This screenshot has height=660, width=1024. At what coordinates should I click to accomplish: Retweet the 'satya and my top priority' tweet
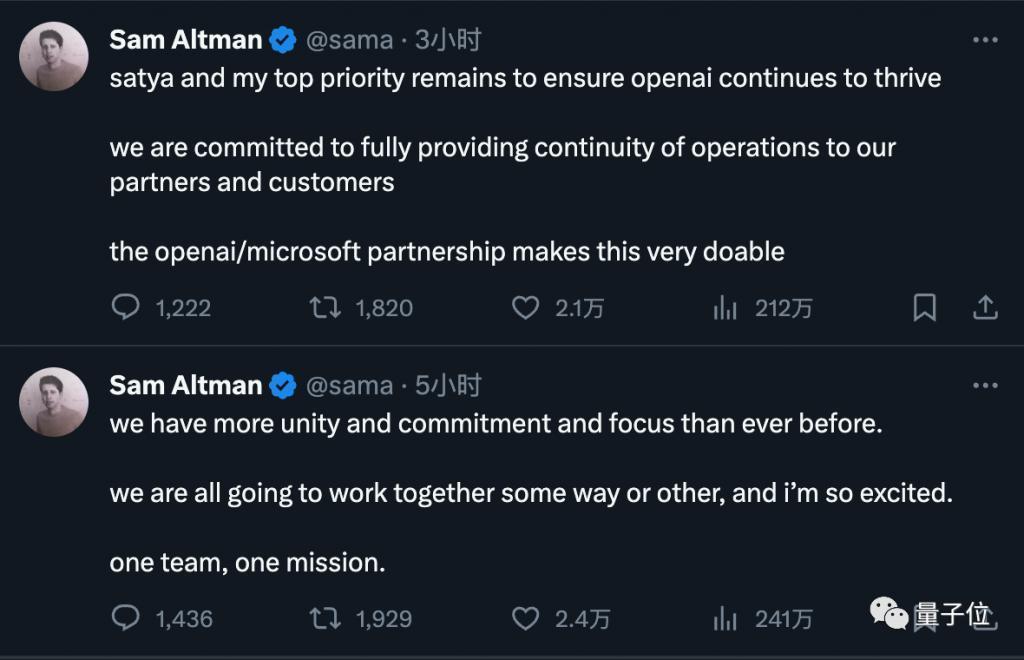pos(326,307)
